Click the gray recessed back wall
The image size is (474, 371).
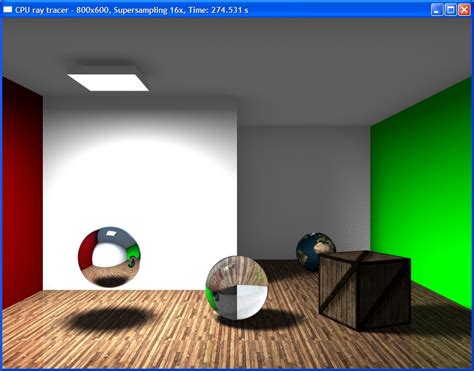303,187
